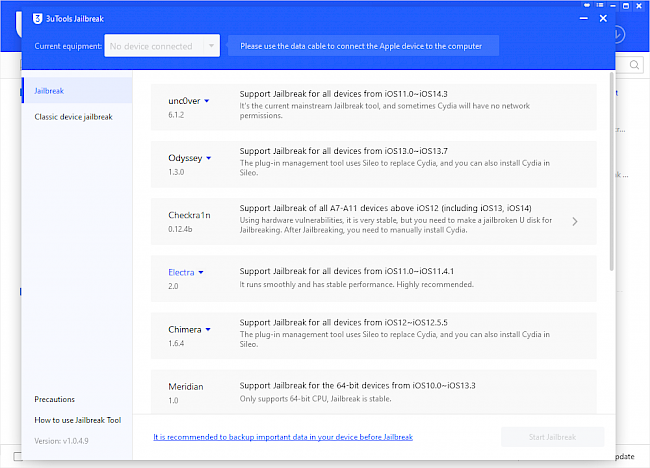
Task: Click the unc0ver iOS11.0~iOS14.3 support heading
Action: [x=343, y=94]
